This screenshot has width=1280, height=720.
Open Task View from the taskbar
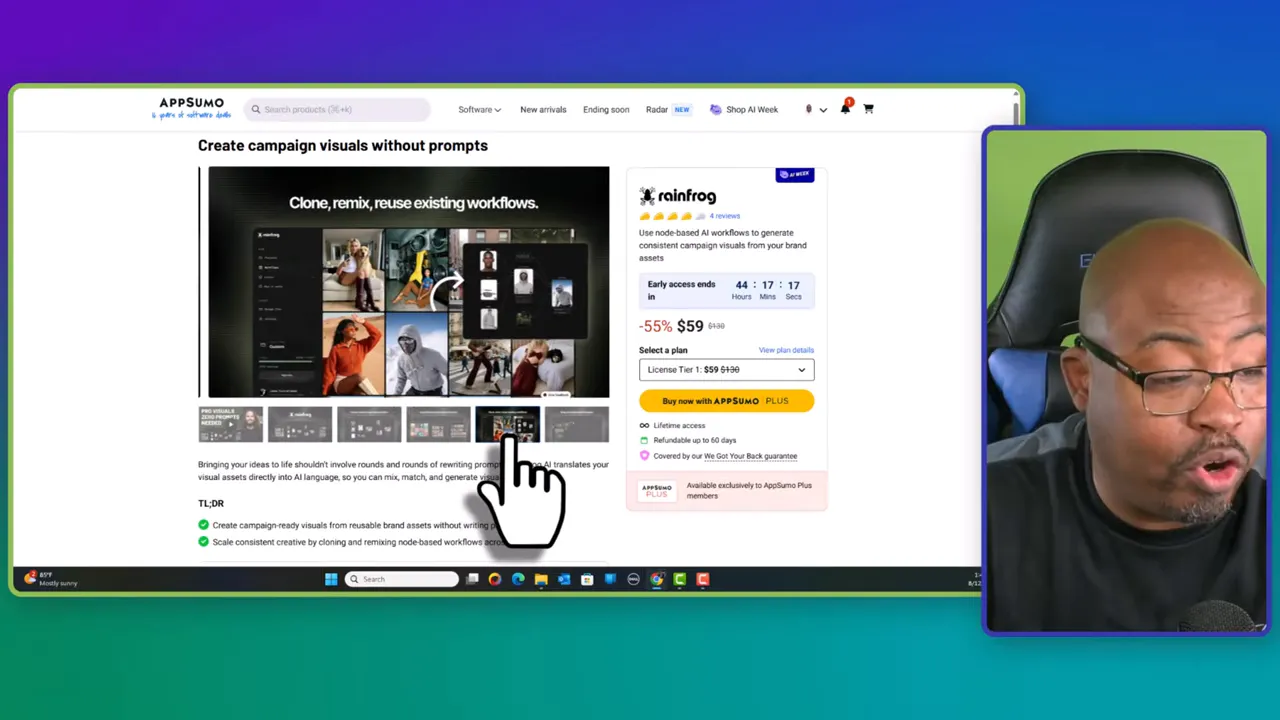pyautogui.click(x=472, y=579)
